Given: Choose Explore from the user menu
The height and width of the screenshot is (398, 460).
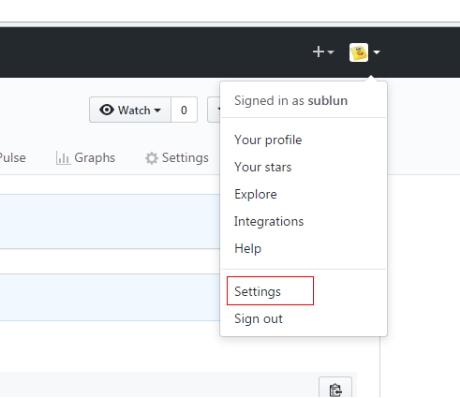Looking at the screenshot, I should 255,194.
